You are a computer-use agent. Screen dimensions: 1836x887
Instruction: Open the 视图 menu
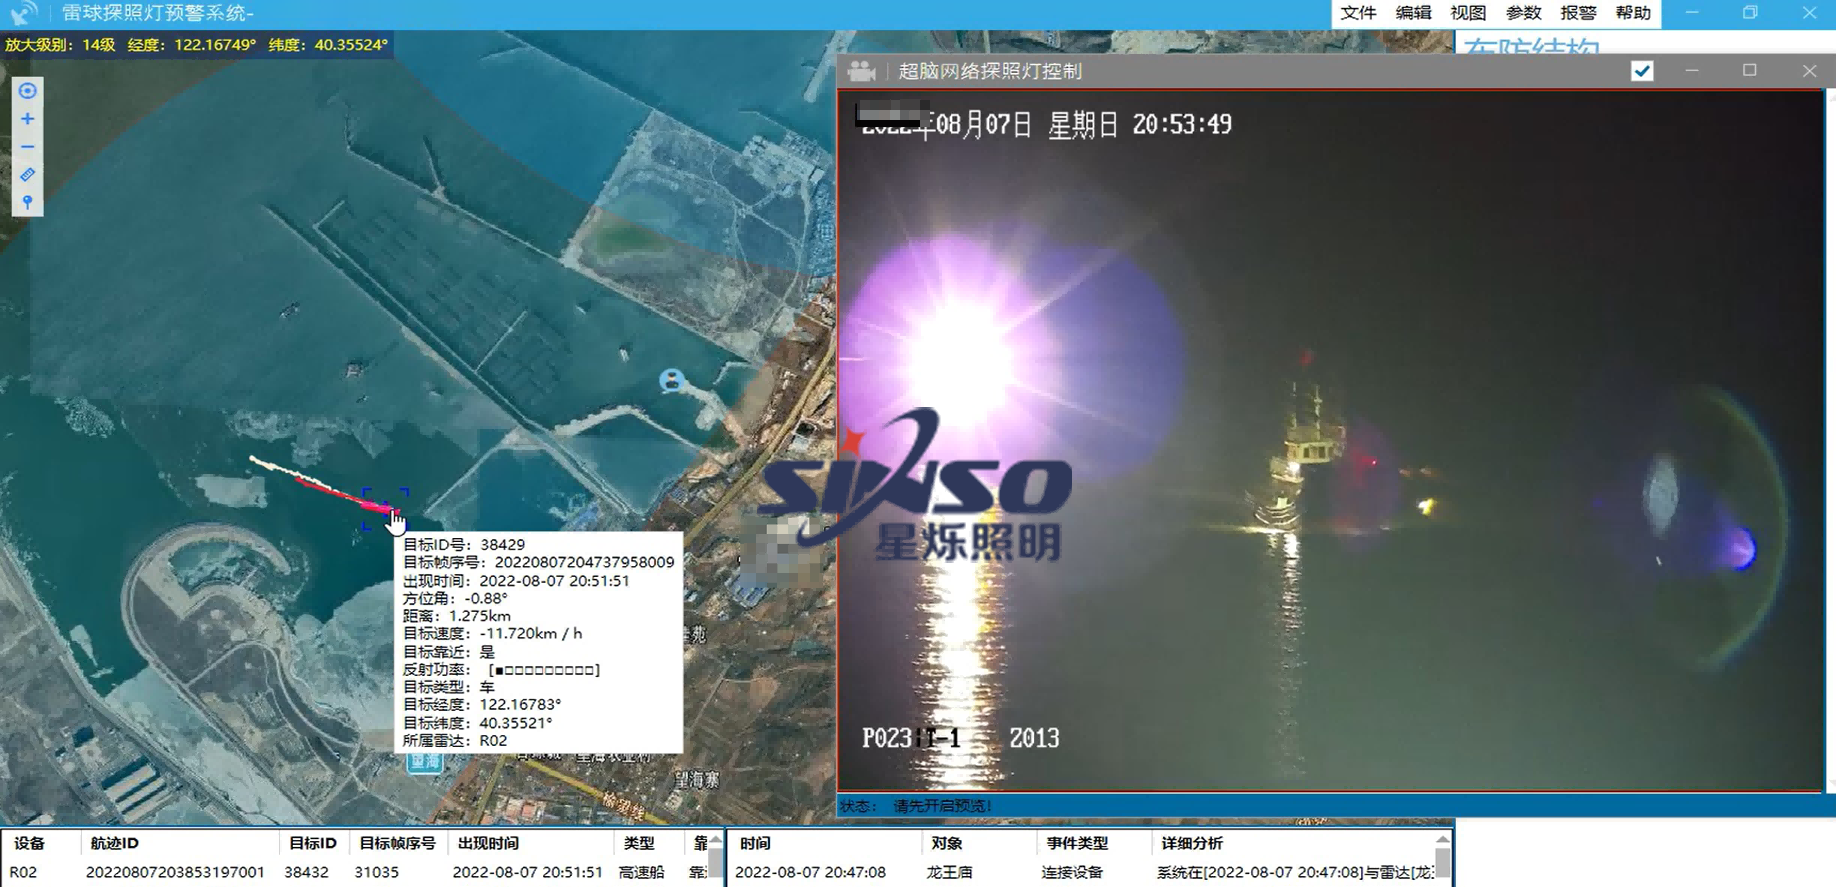coord(1468,13)
